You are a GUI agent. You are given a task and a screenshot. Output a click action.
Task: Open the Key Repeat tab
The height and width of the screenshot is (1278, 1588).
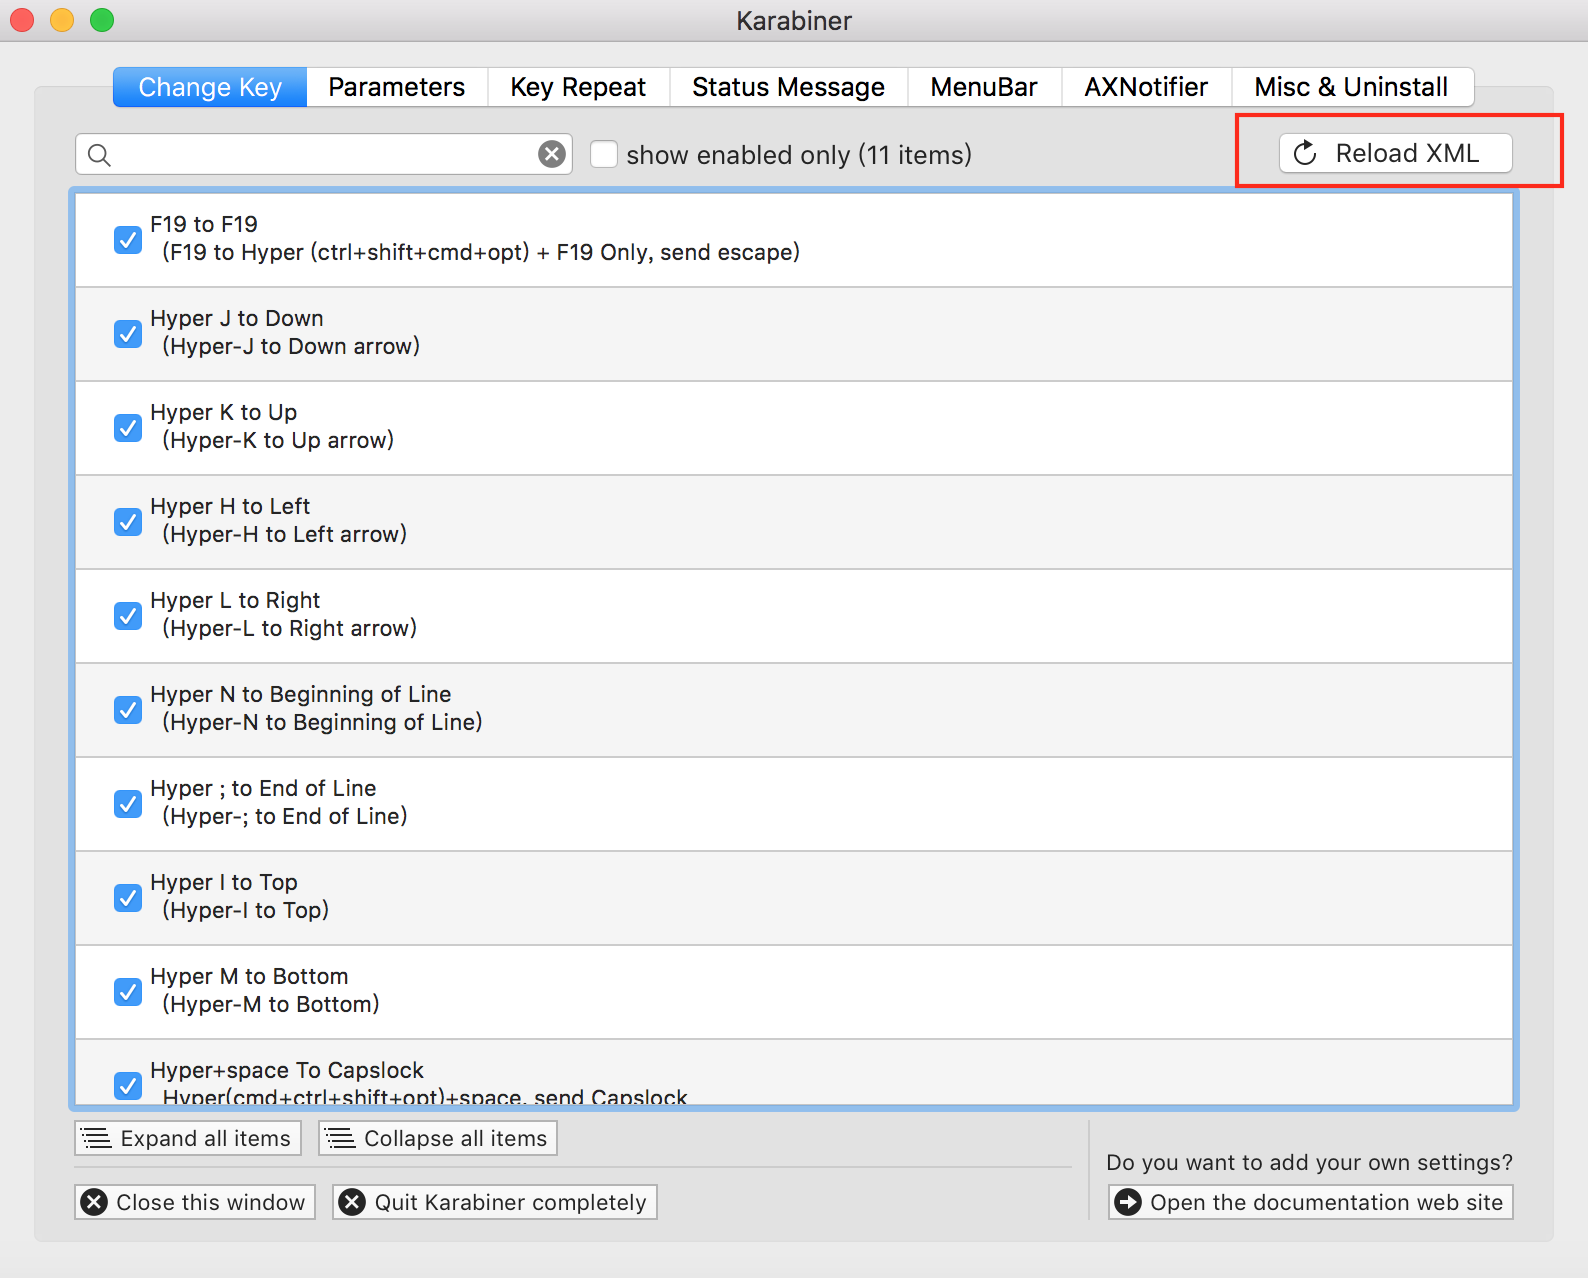[x=578, y=87]
